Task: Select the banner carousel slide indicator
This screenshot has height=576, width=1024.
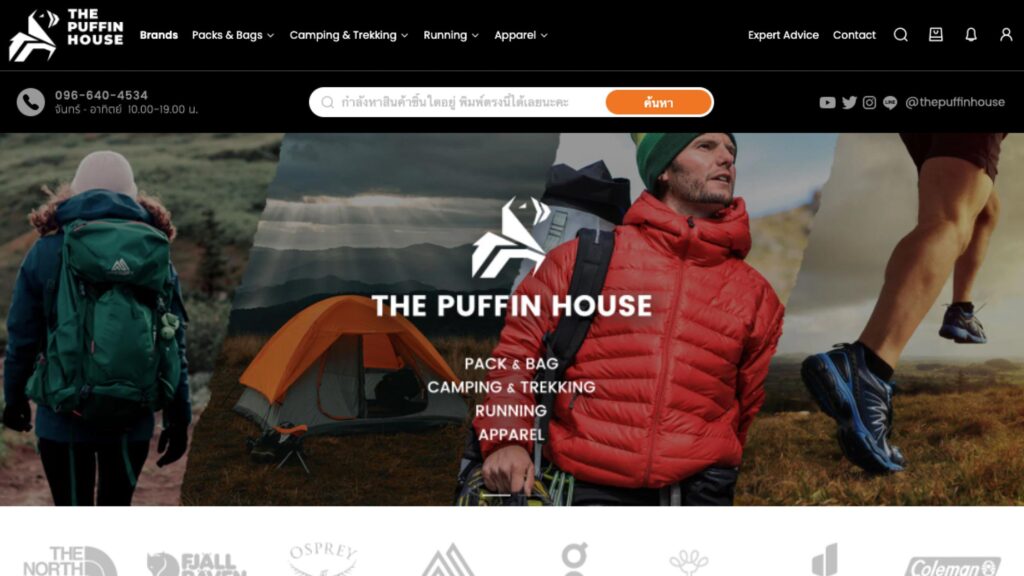Action: click(496, 495)
